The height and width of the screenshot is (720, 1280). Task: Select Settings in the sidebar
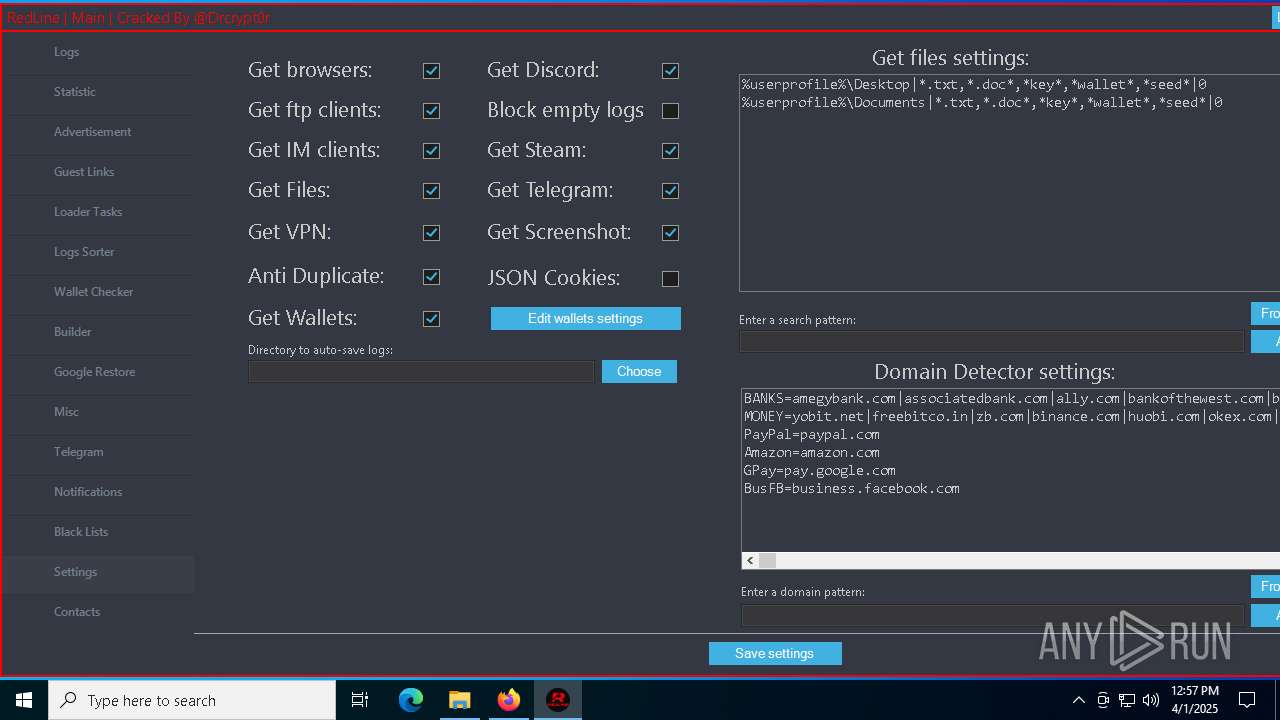(x=98, y=572)
